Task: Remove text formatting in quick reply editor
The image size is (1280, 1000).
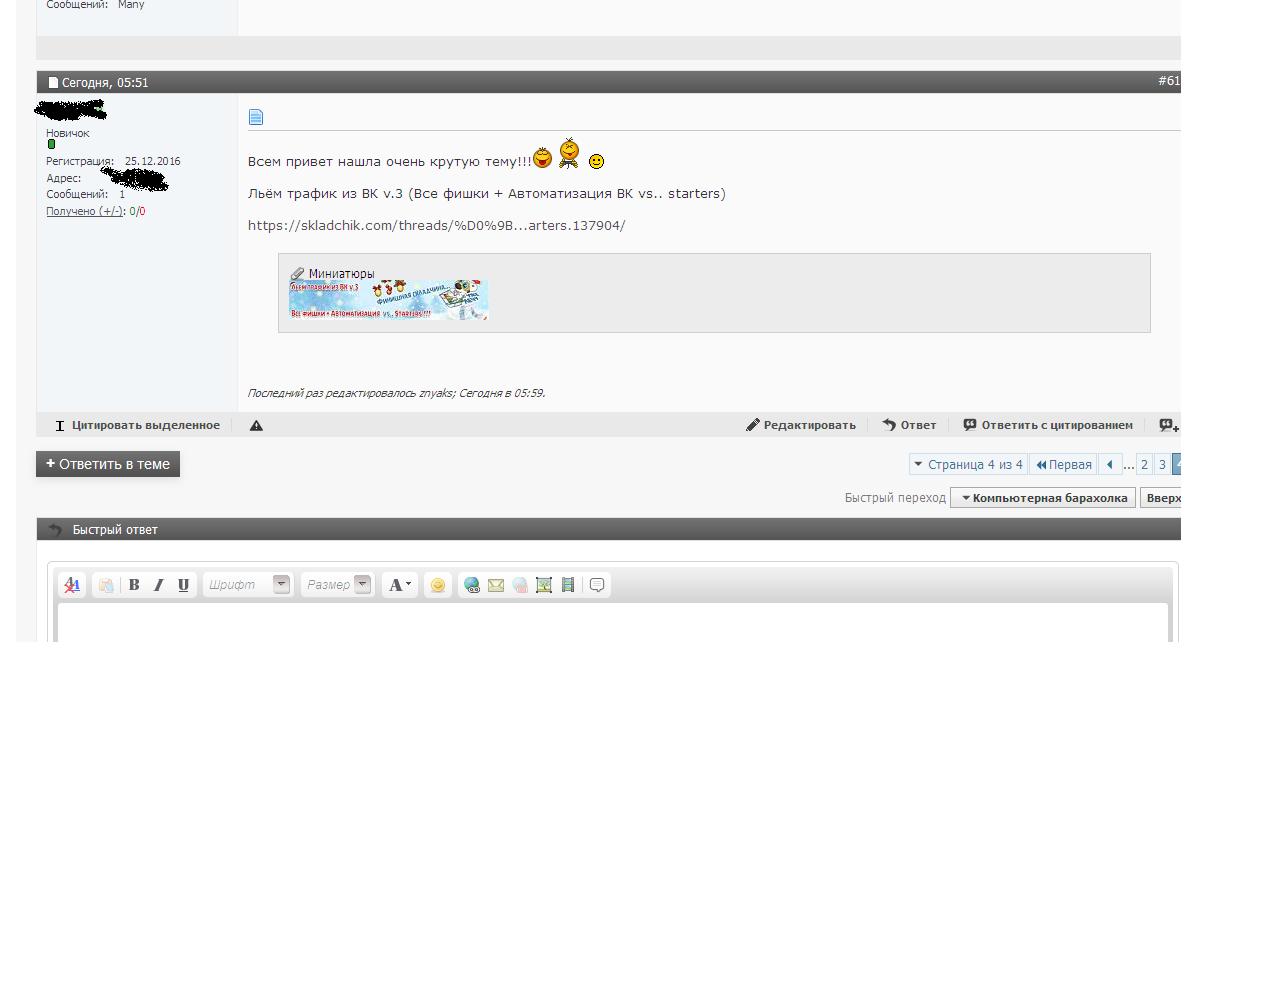Action: point(72,585)
